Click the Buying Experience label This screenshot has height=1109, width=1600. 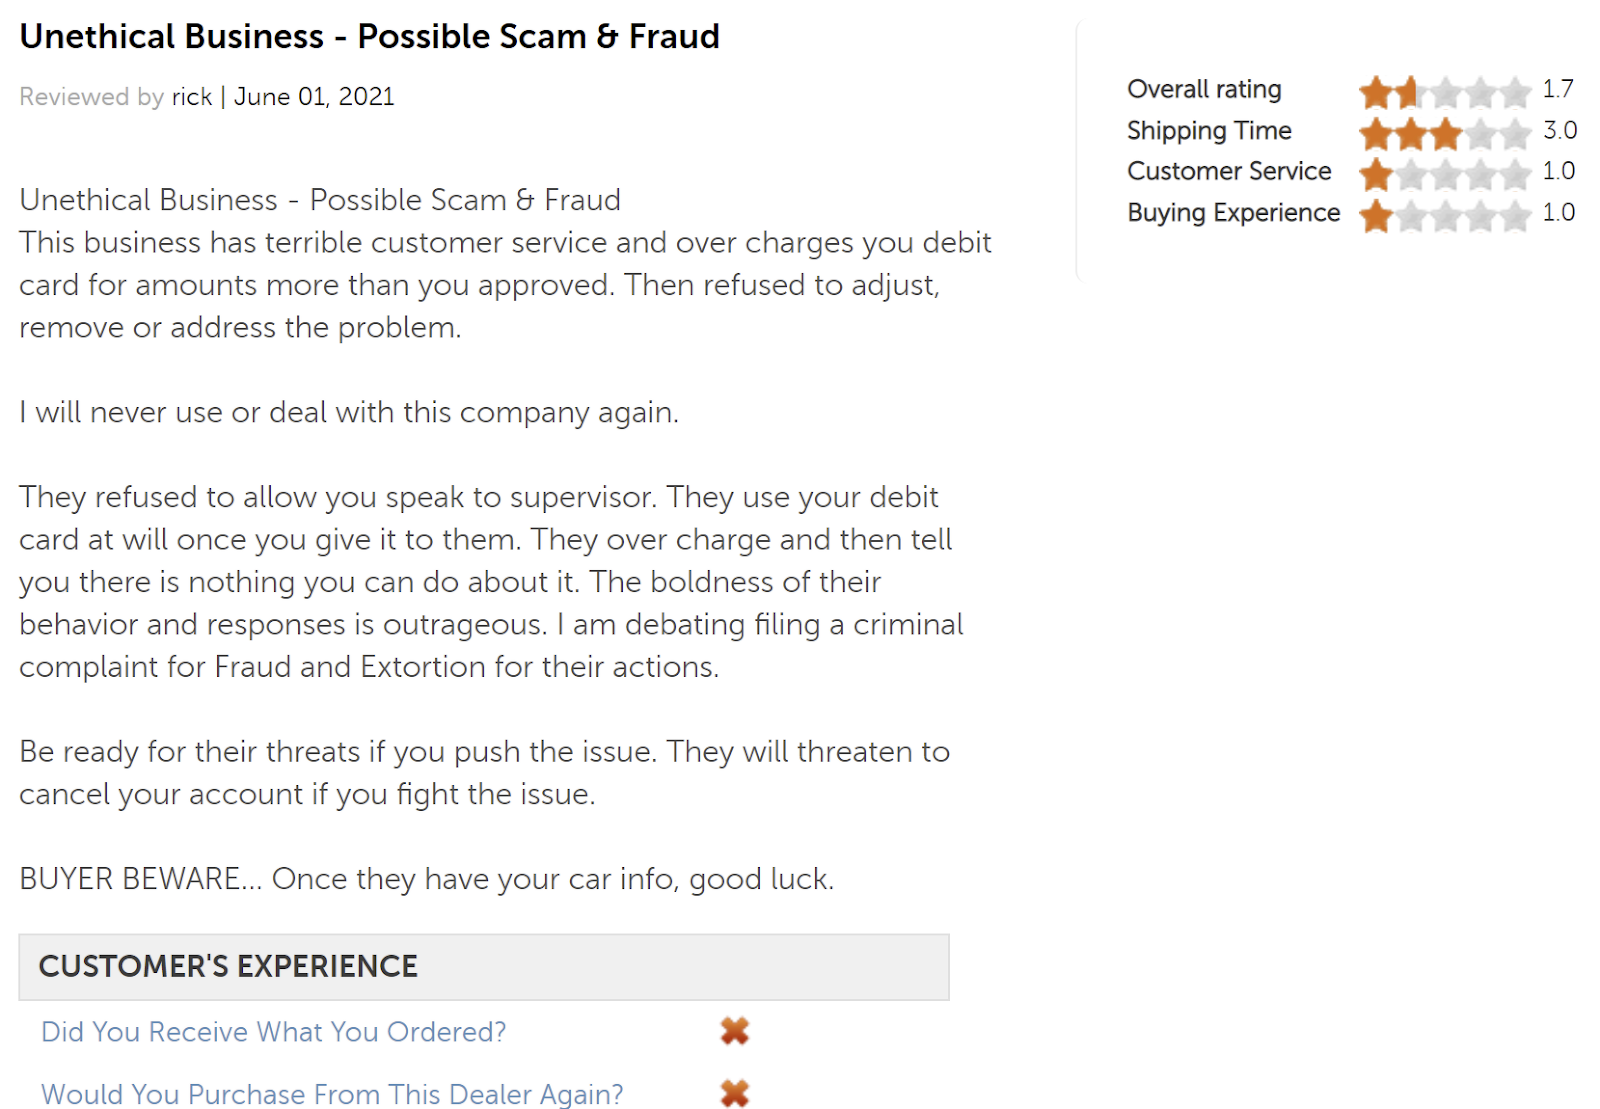[x=1233, y=213]
